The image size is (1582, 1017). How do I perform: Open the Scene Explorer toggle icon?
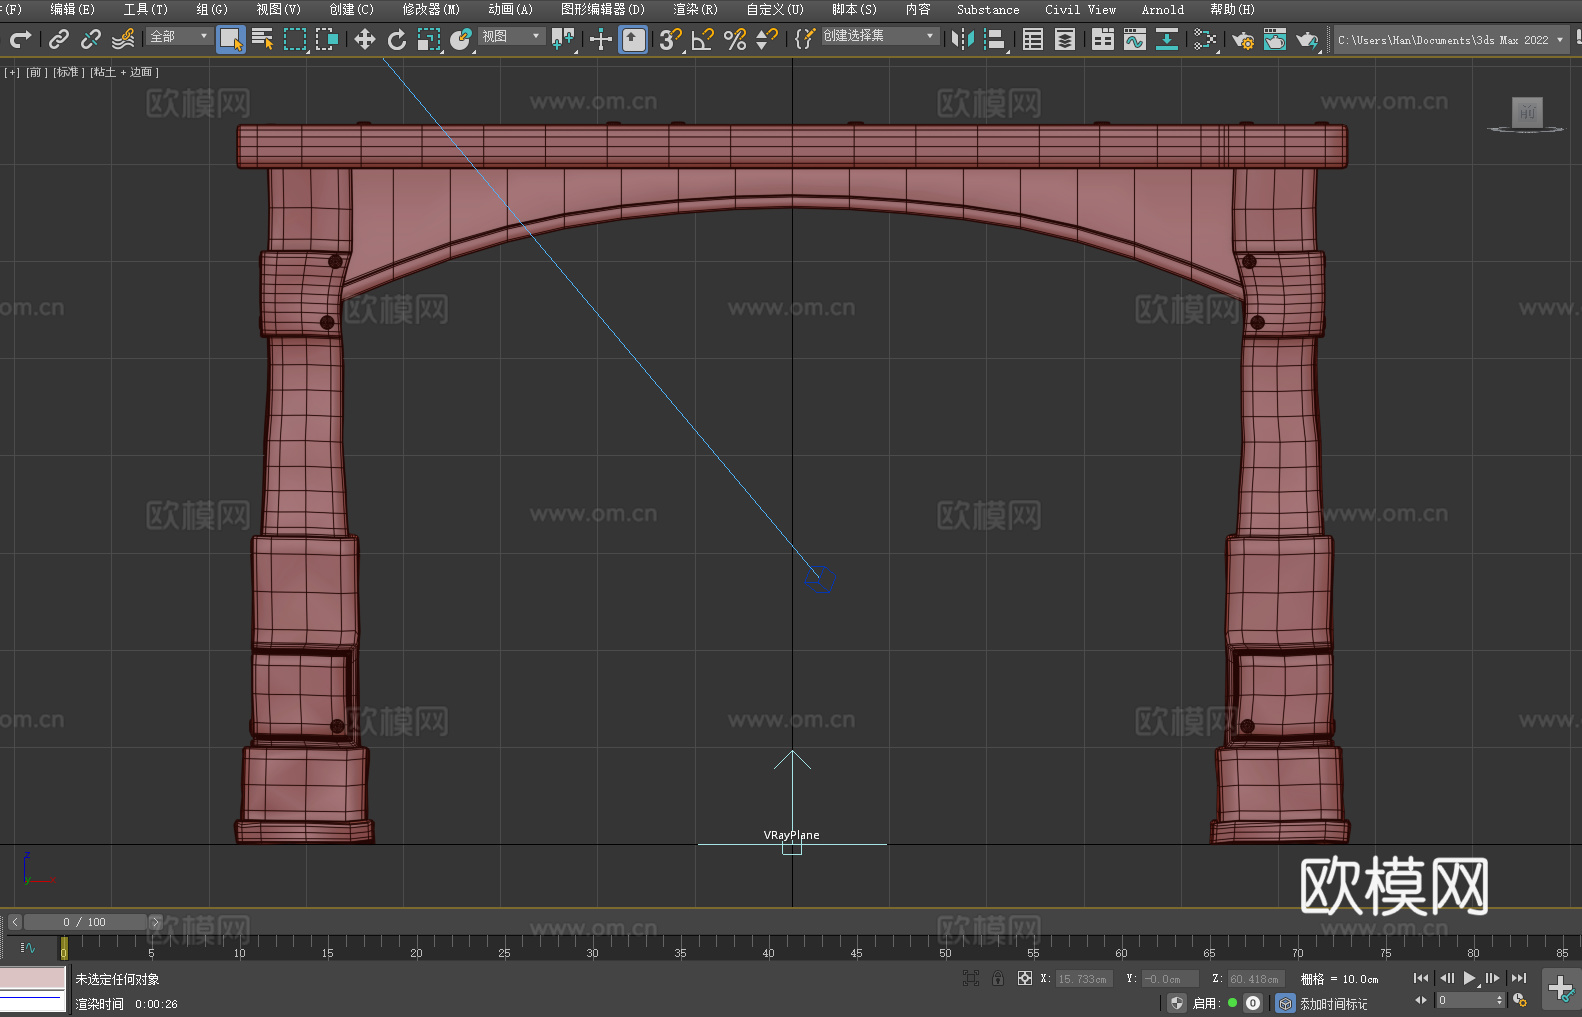[1033, 39]
